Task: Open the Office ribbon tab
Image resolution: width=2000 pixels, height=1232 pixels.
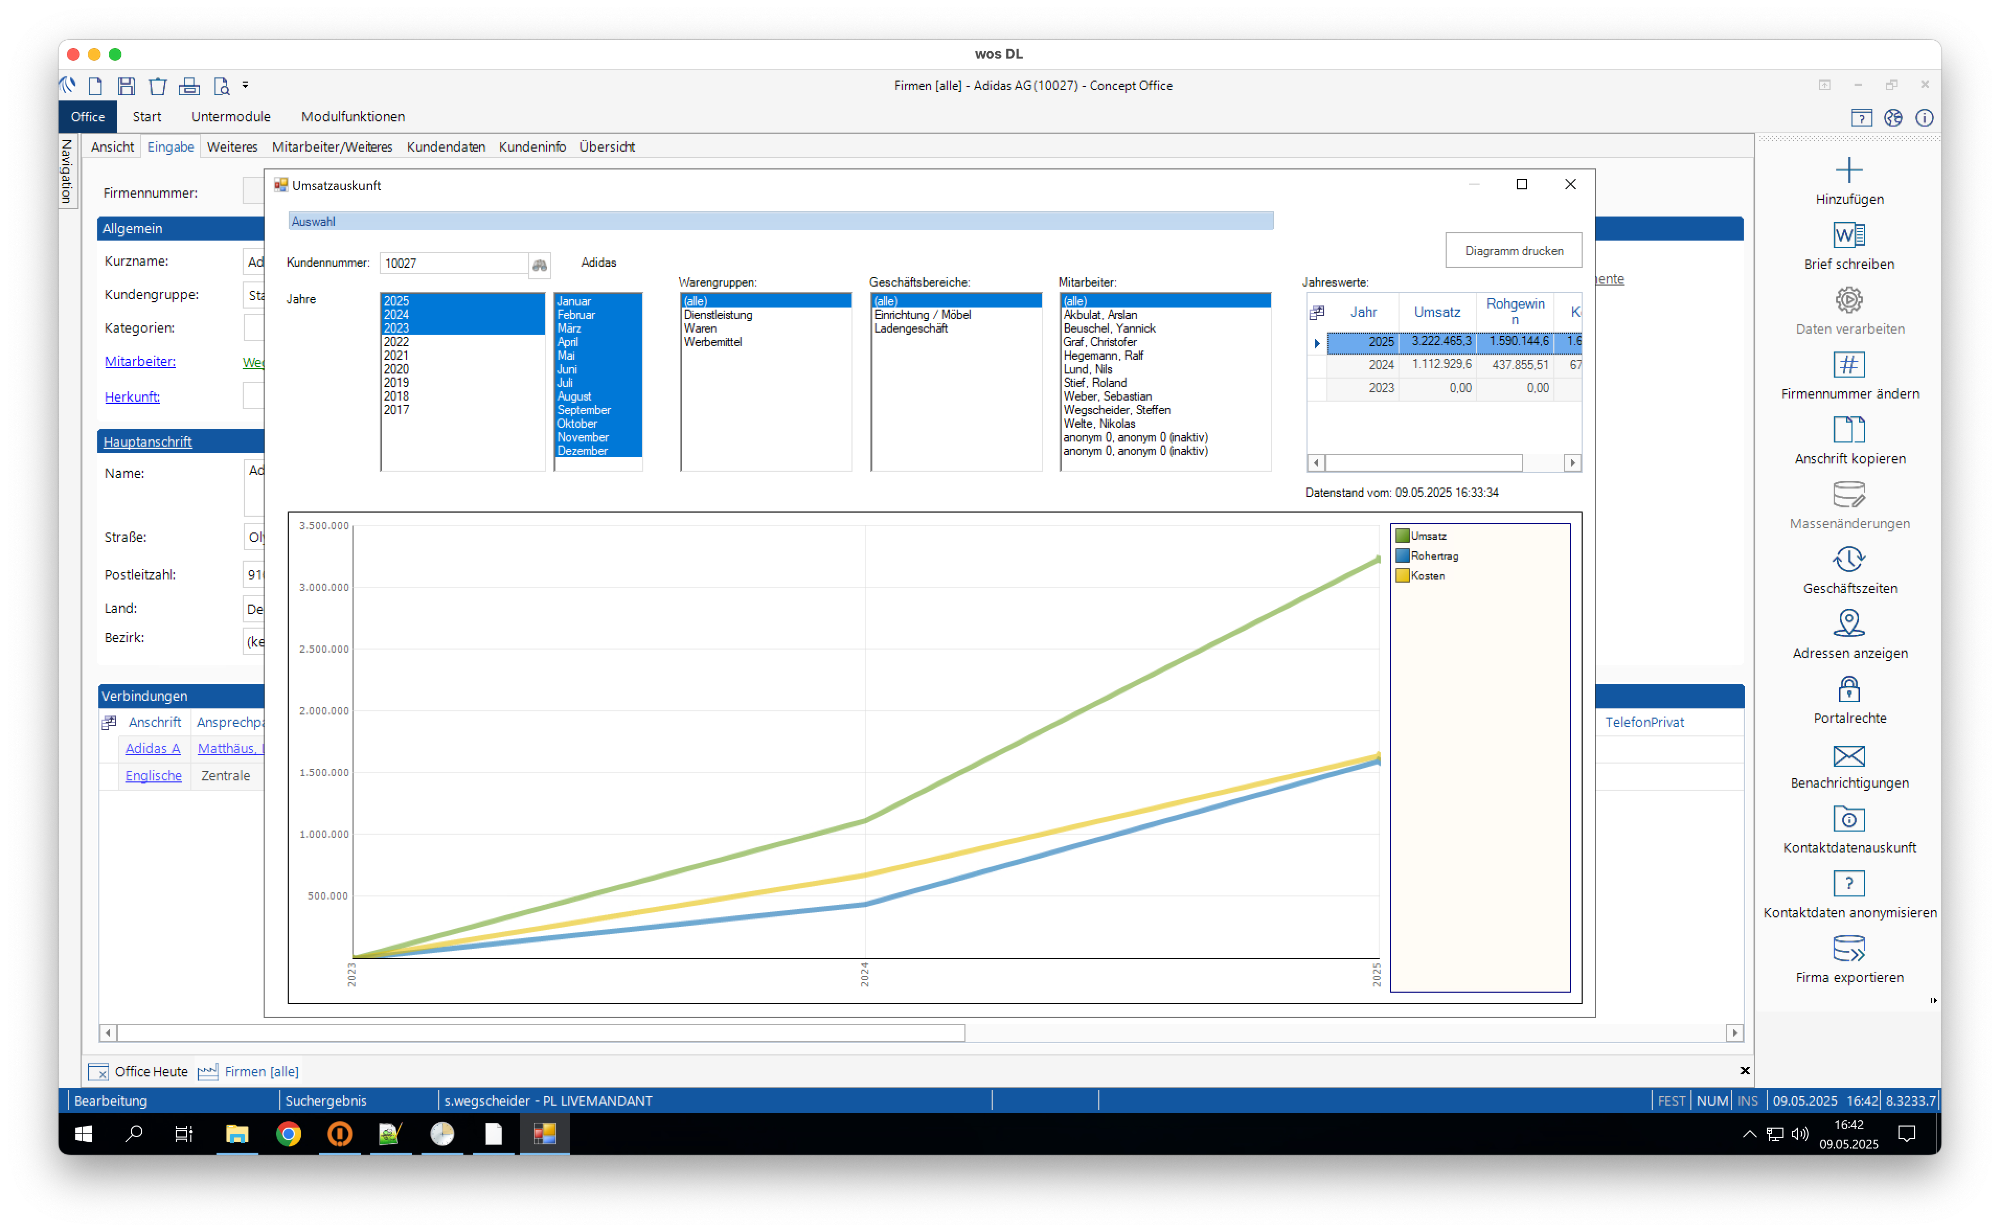Action: 87,117
